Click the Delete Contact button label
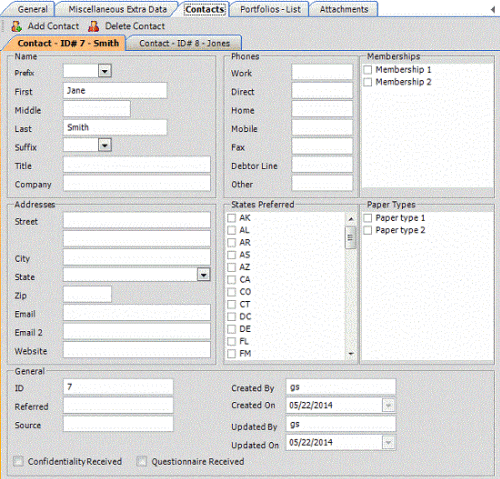Image resolution: width=500 pixels, height=479 pixels. pos(135,26)
